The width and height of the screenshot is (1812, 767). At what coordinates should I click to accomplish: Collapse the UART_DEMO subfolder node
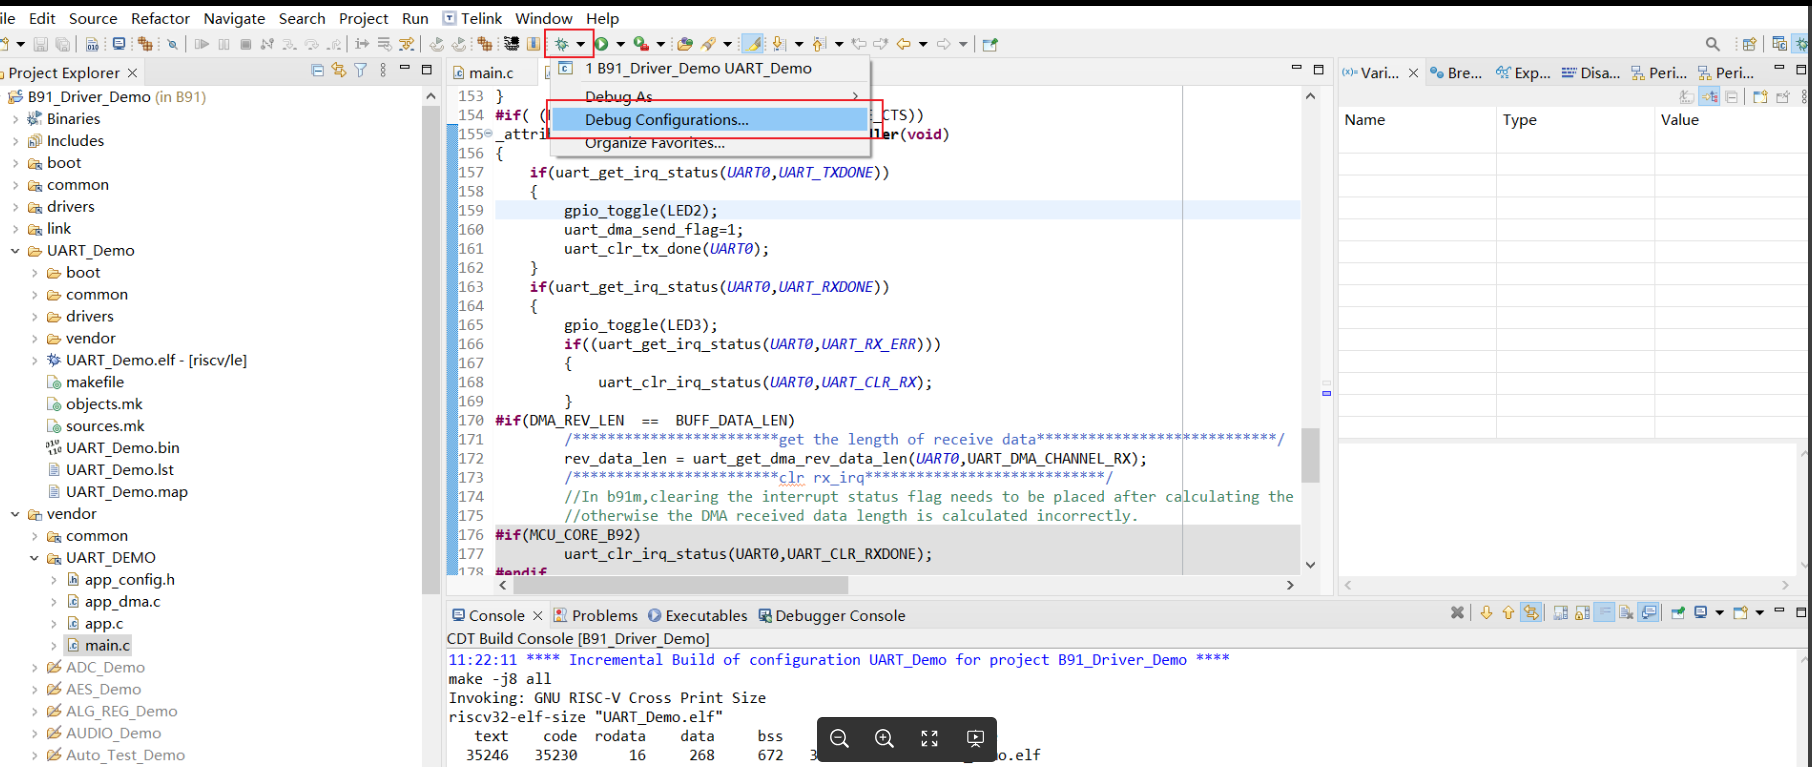coord(34,558)
